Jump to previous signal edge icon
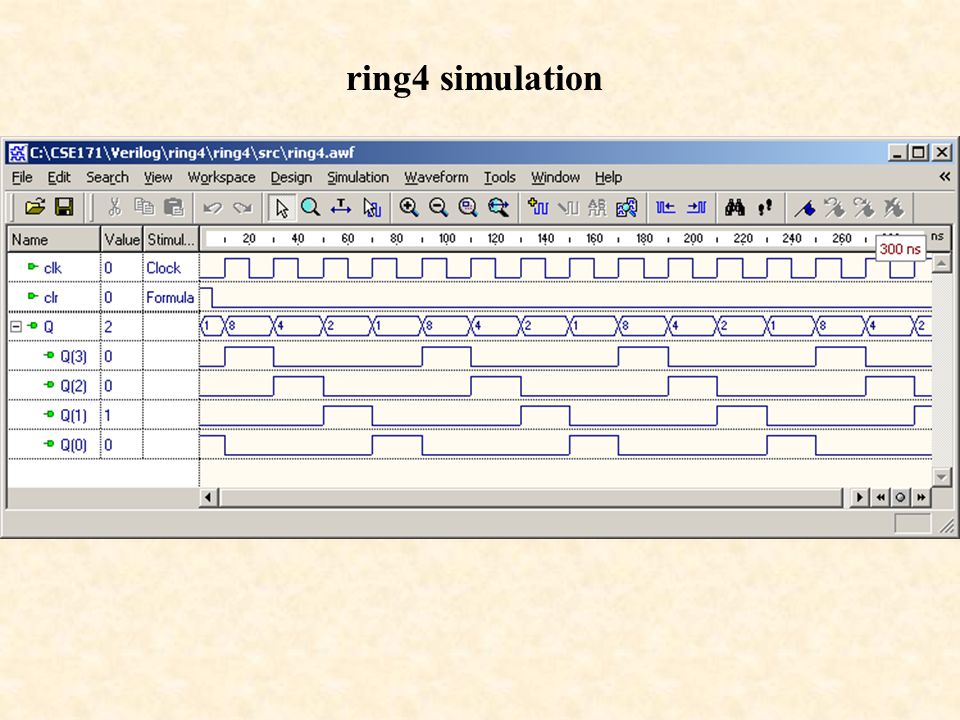 point(666,208)
